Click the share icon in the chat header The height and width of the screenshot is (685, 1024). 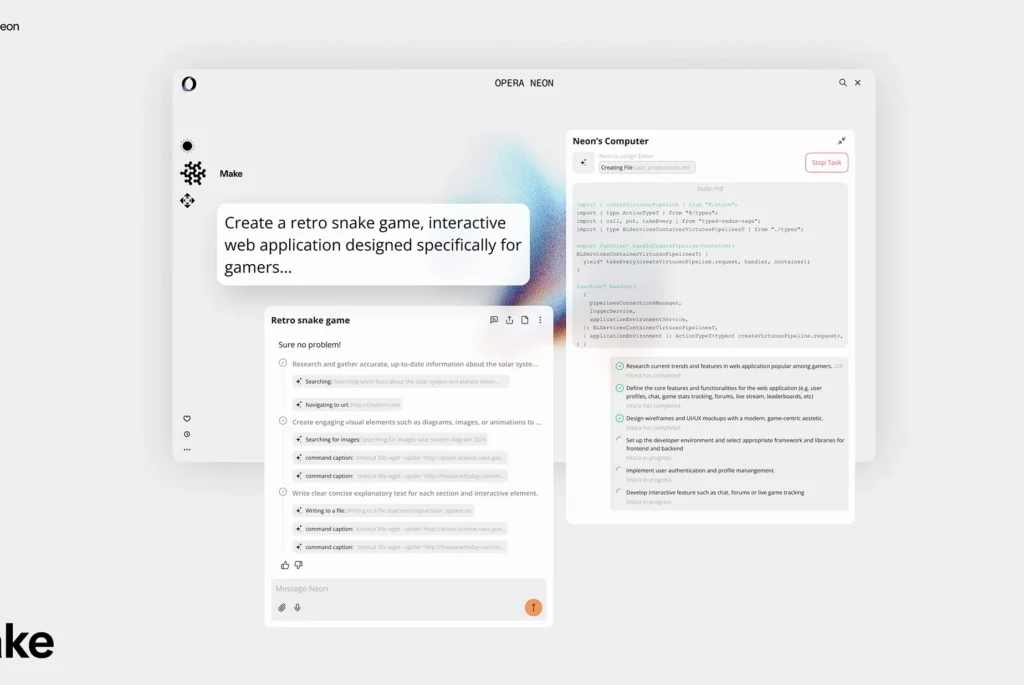tap(510, 320)
